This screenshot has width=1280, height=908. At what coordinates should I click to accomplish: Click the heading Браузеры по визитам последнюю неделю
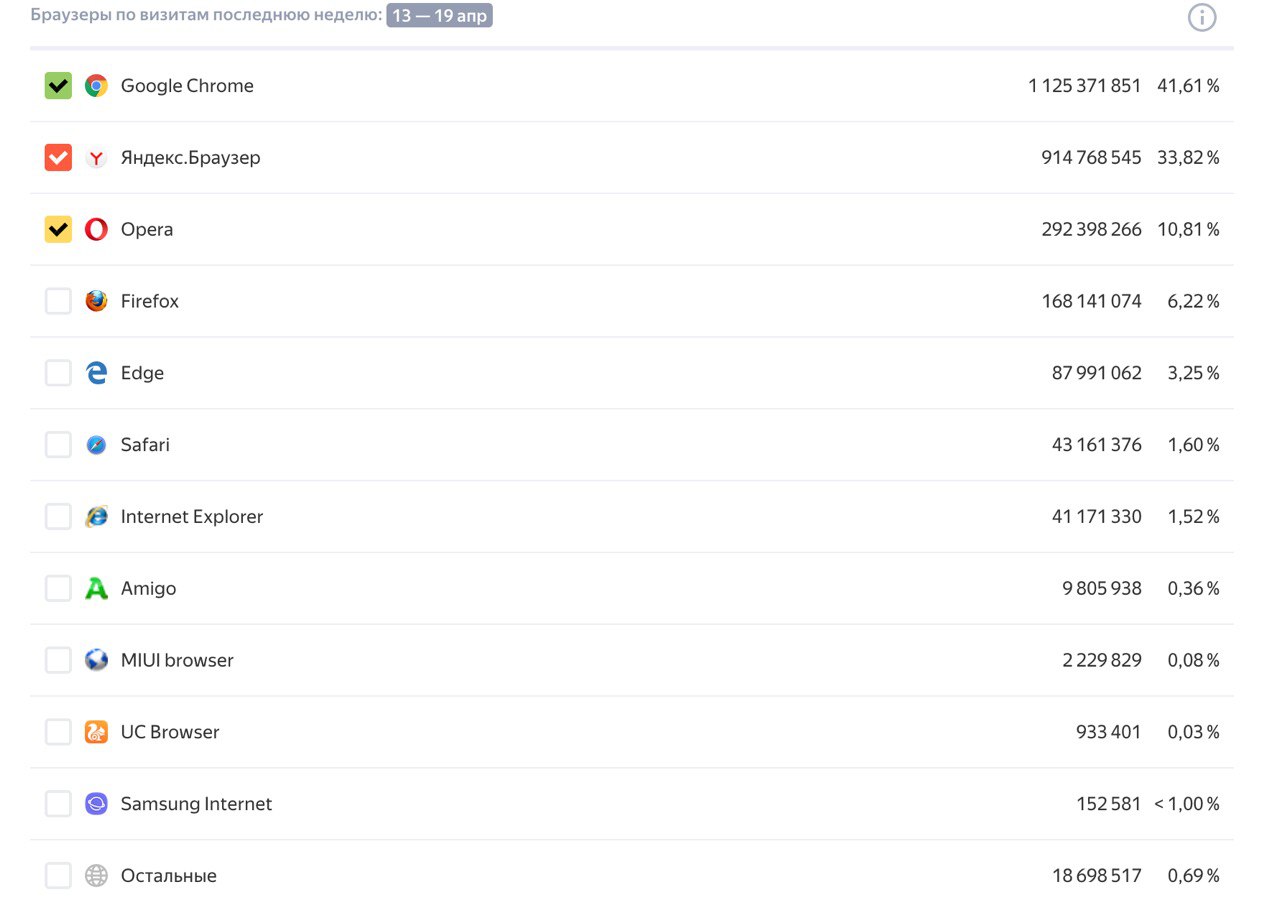[206, 16]
